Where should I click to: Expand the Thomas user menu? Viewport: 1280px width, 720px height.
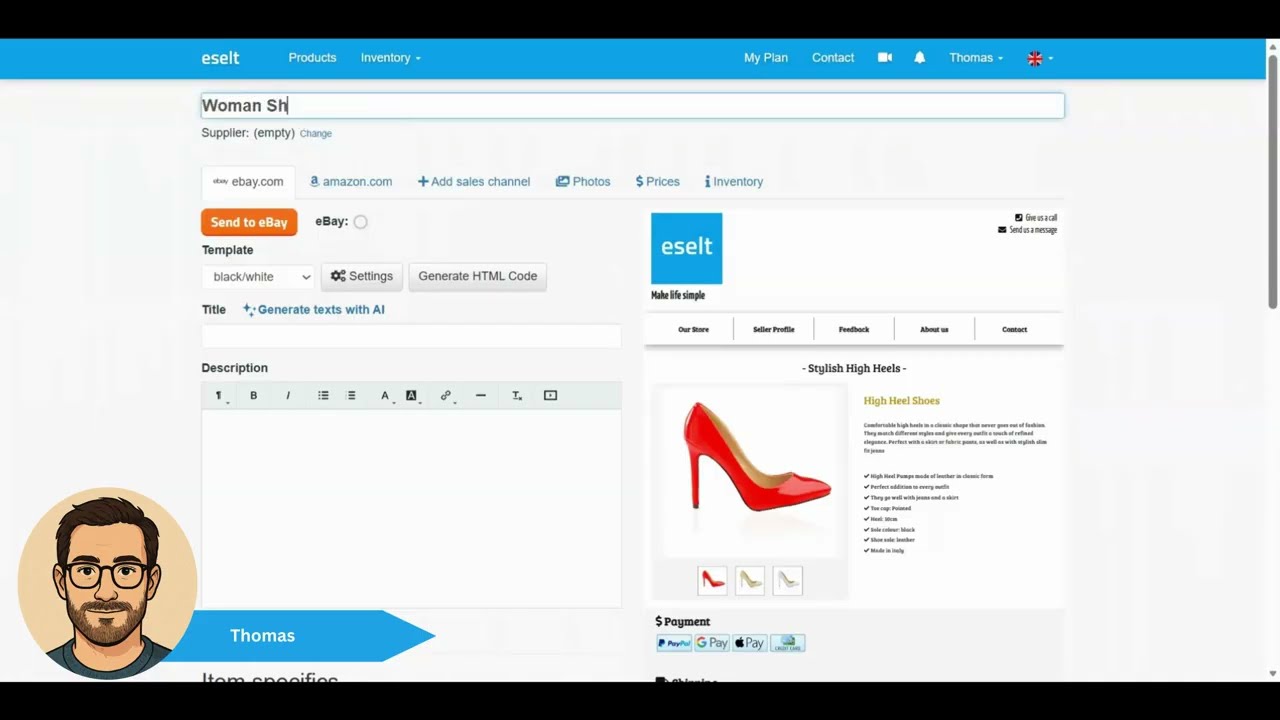click(976, 58)
